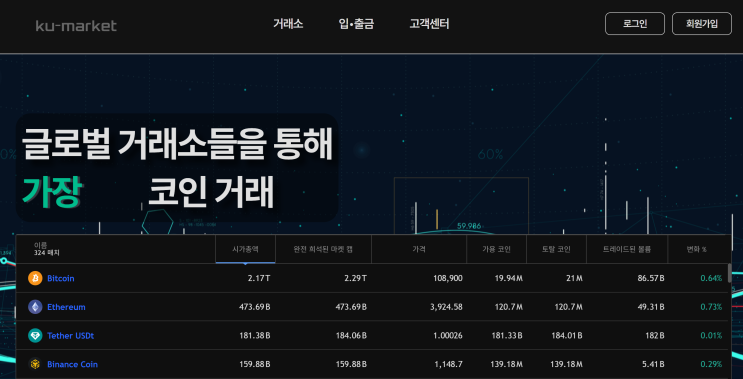Sort by 가격 column header
The width and height of the screenshot is (743, 379).
(419, 249)
